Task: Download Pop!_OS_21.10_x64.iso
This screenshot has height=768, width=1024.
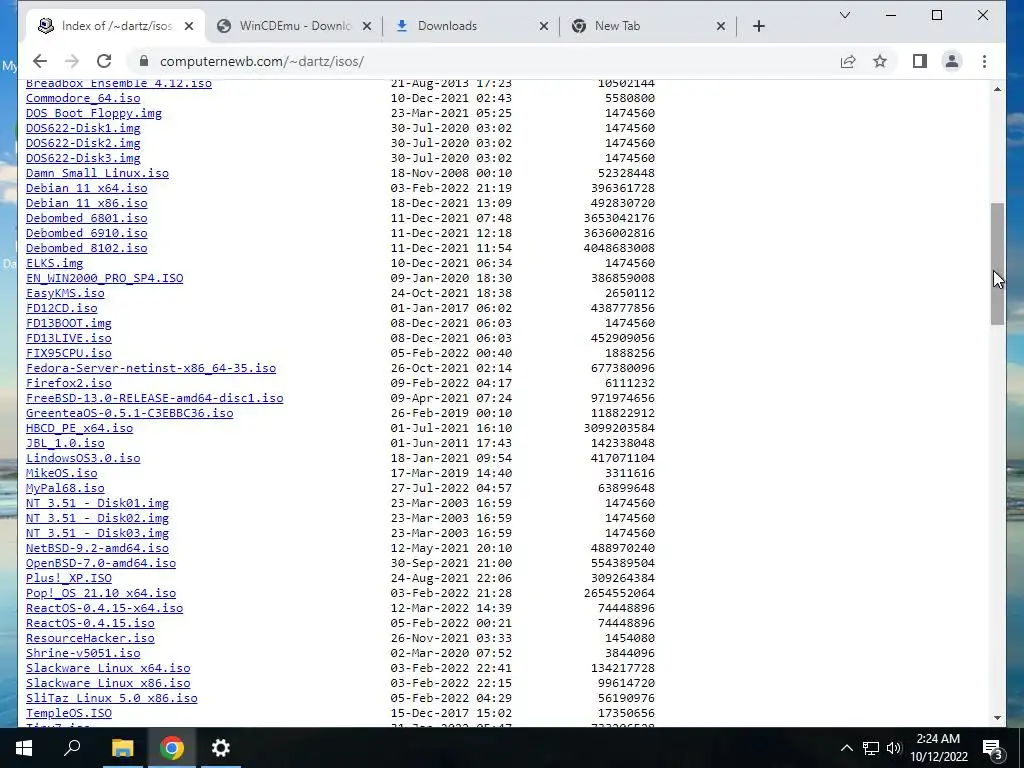Action: pos(101,594)
